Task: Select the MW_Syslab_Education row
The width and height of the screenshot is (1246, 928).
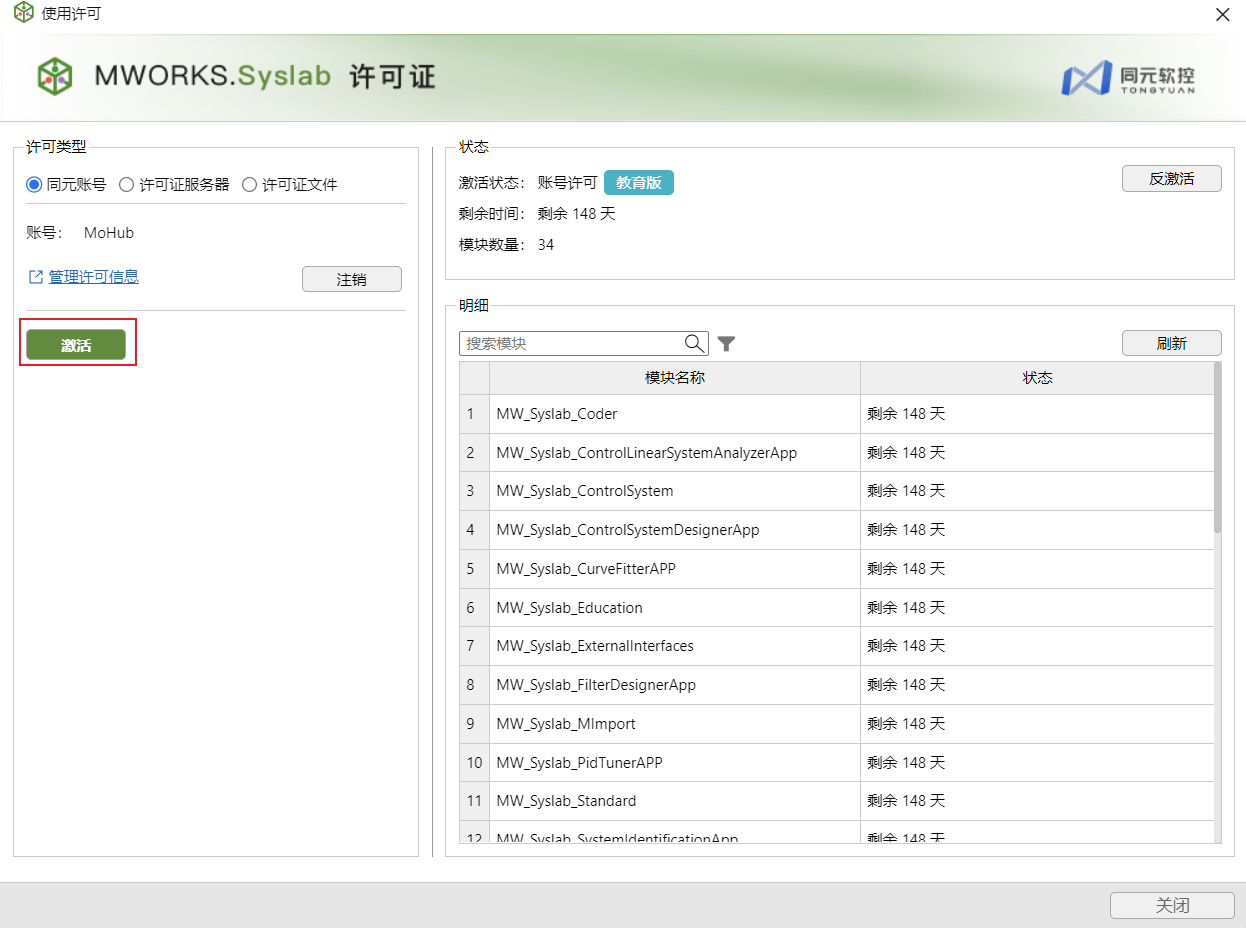Action: point(836,608)
